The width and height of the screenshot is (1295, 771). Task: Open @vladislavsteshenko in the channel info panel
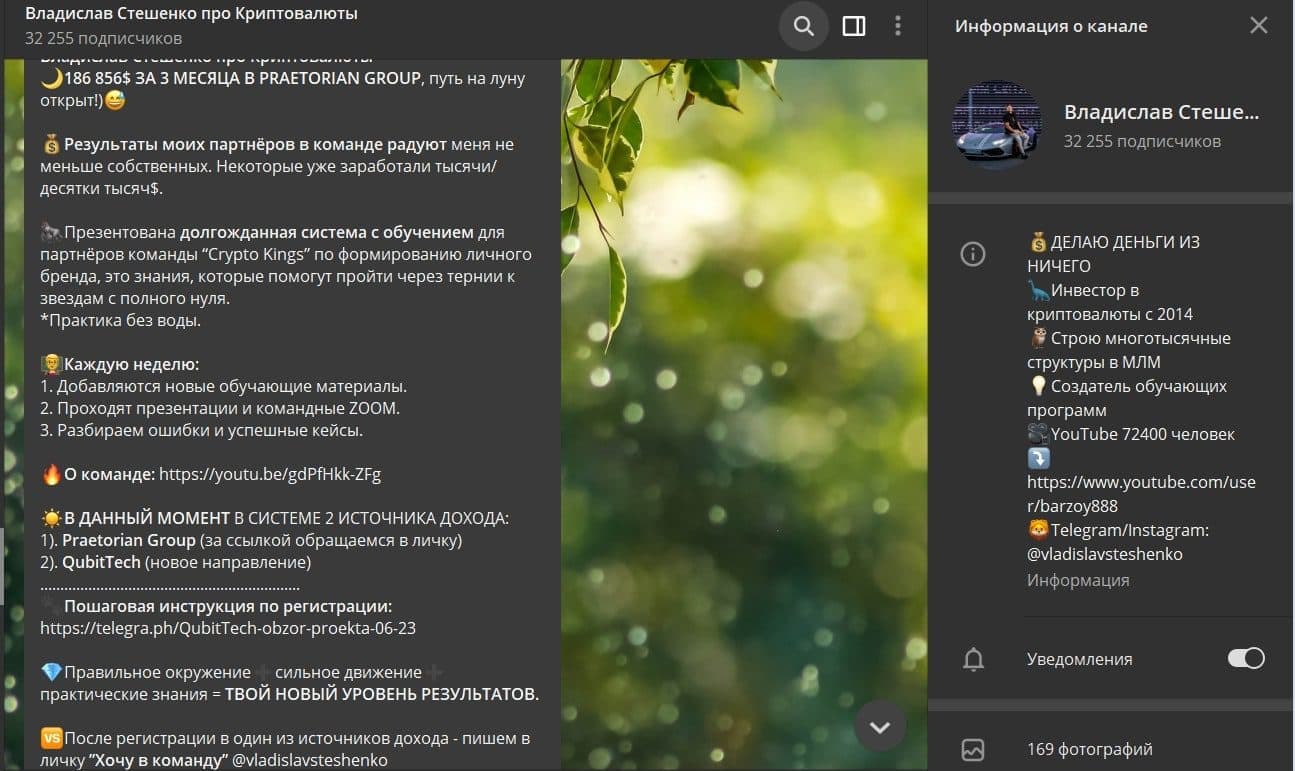[x=1105, y=554]
